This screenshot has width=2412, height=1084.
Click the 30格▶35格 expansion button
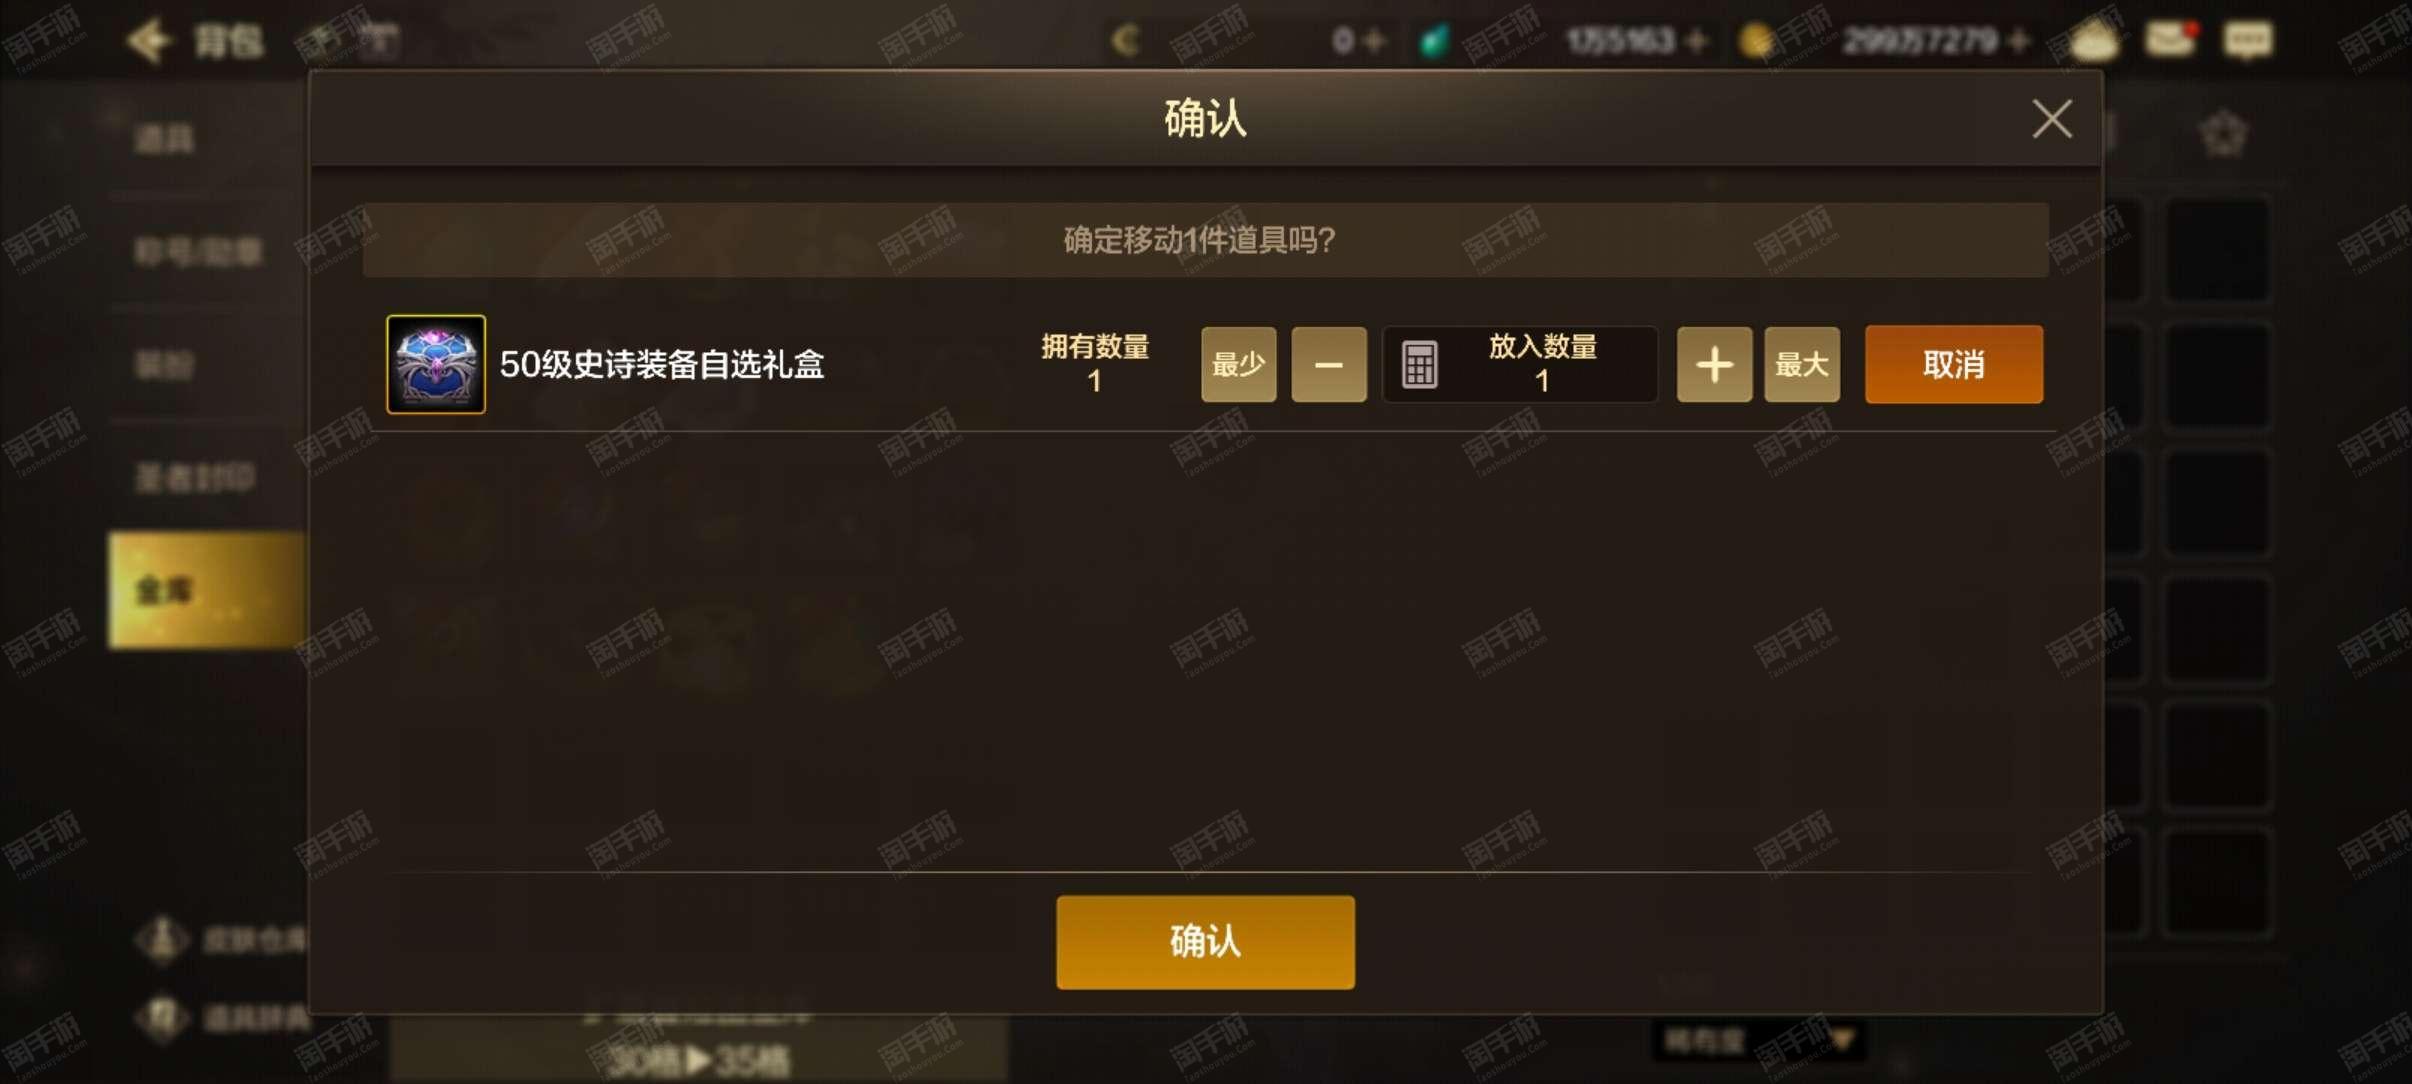[698, 1059]
